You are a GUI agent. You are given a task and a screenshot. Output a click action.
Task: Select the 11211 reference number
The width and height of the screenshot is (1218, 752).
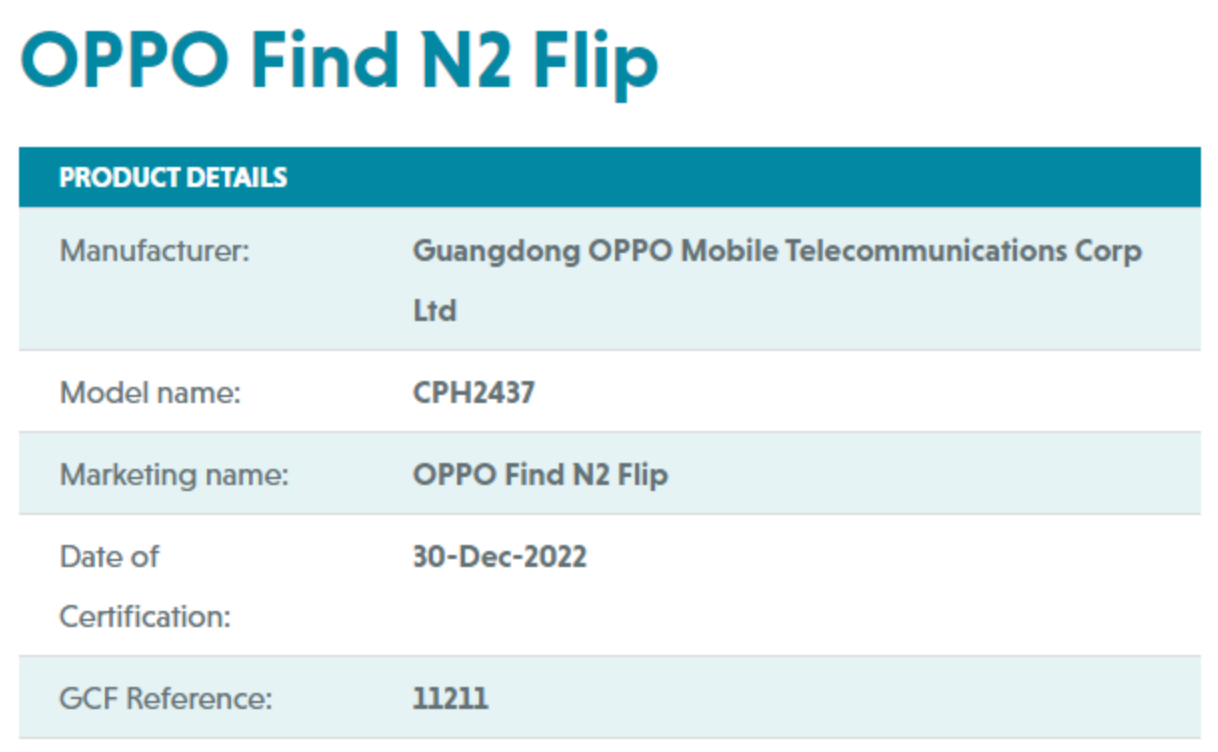pyautogui.click(x=451, y=698)
